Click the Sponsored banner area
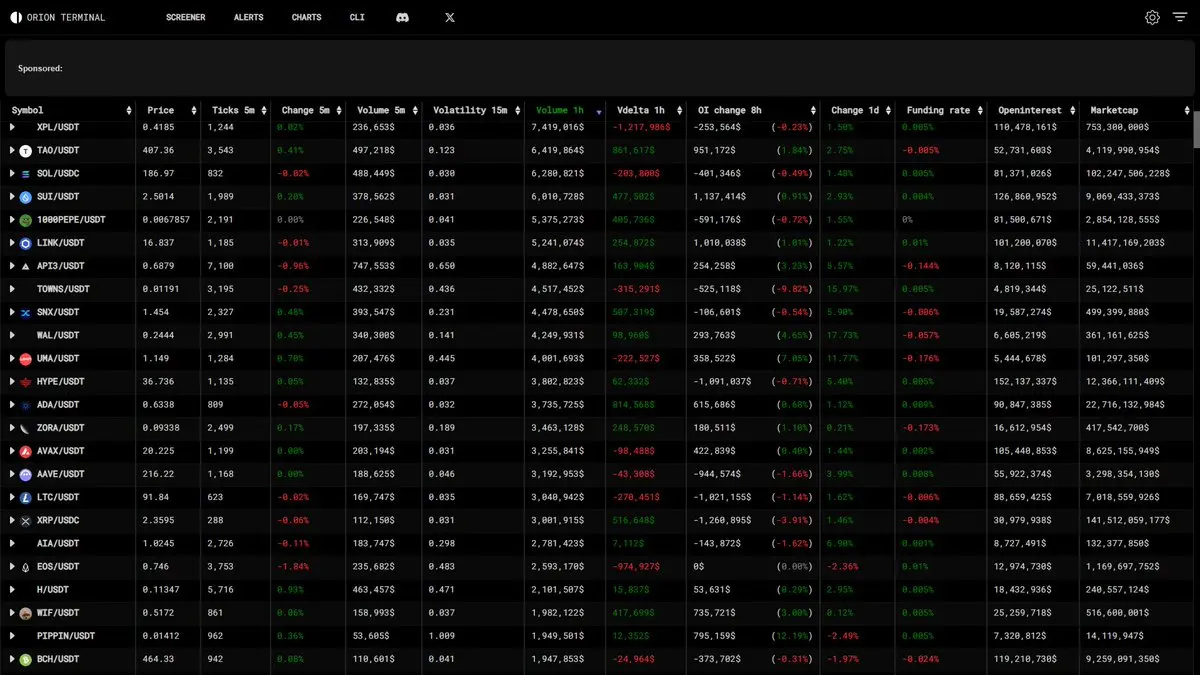Screen dimensions: 1200x675 (600, 68)
